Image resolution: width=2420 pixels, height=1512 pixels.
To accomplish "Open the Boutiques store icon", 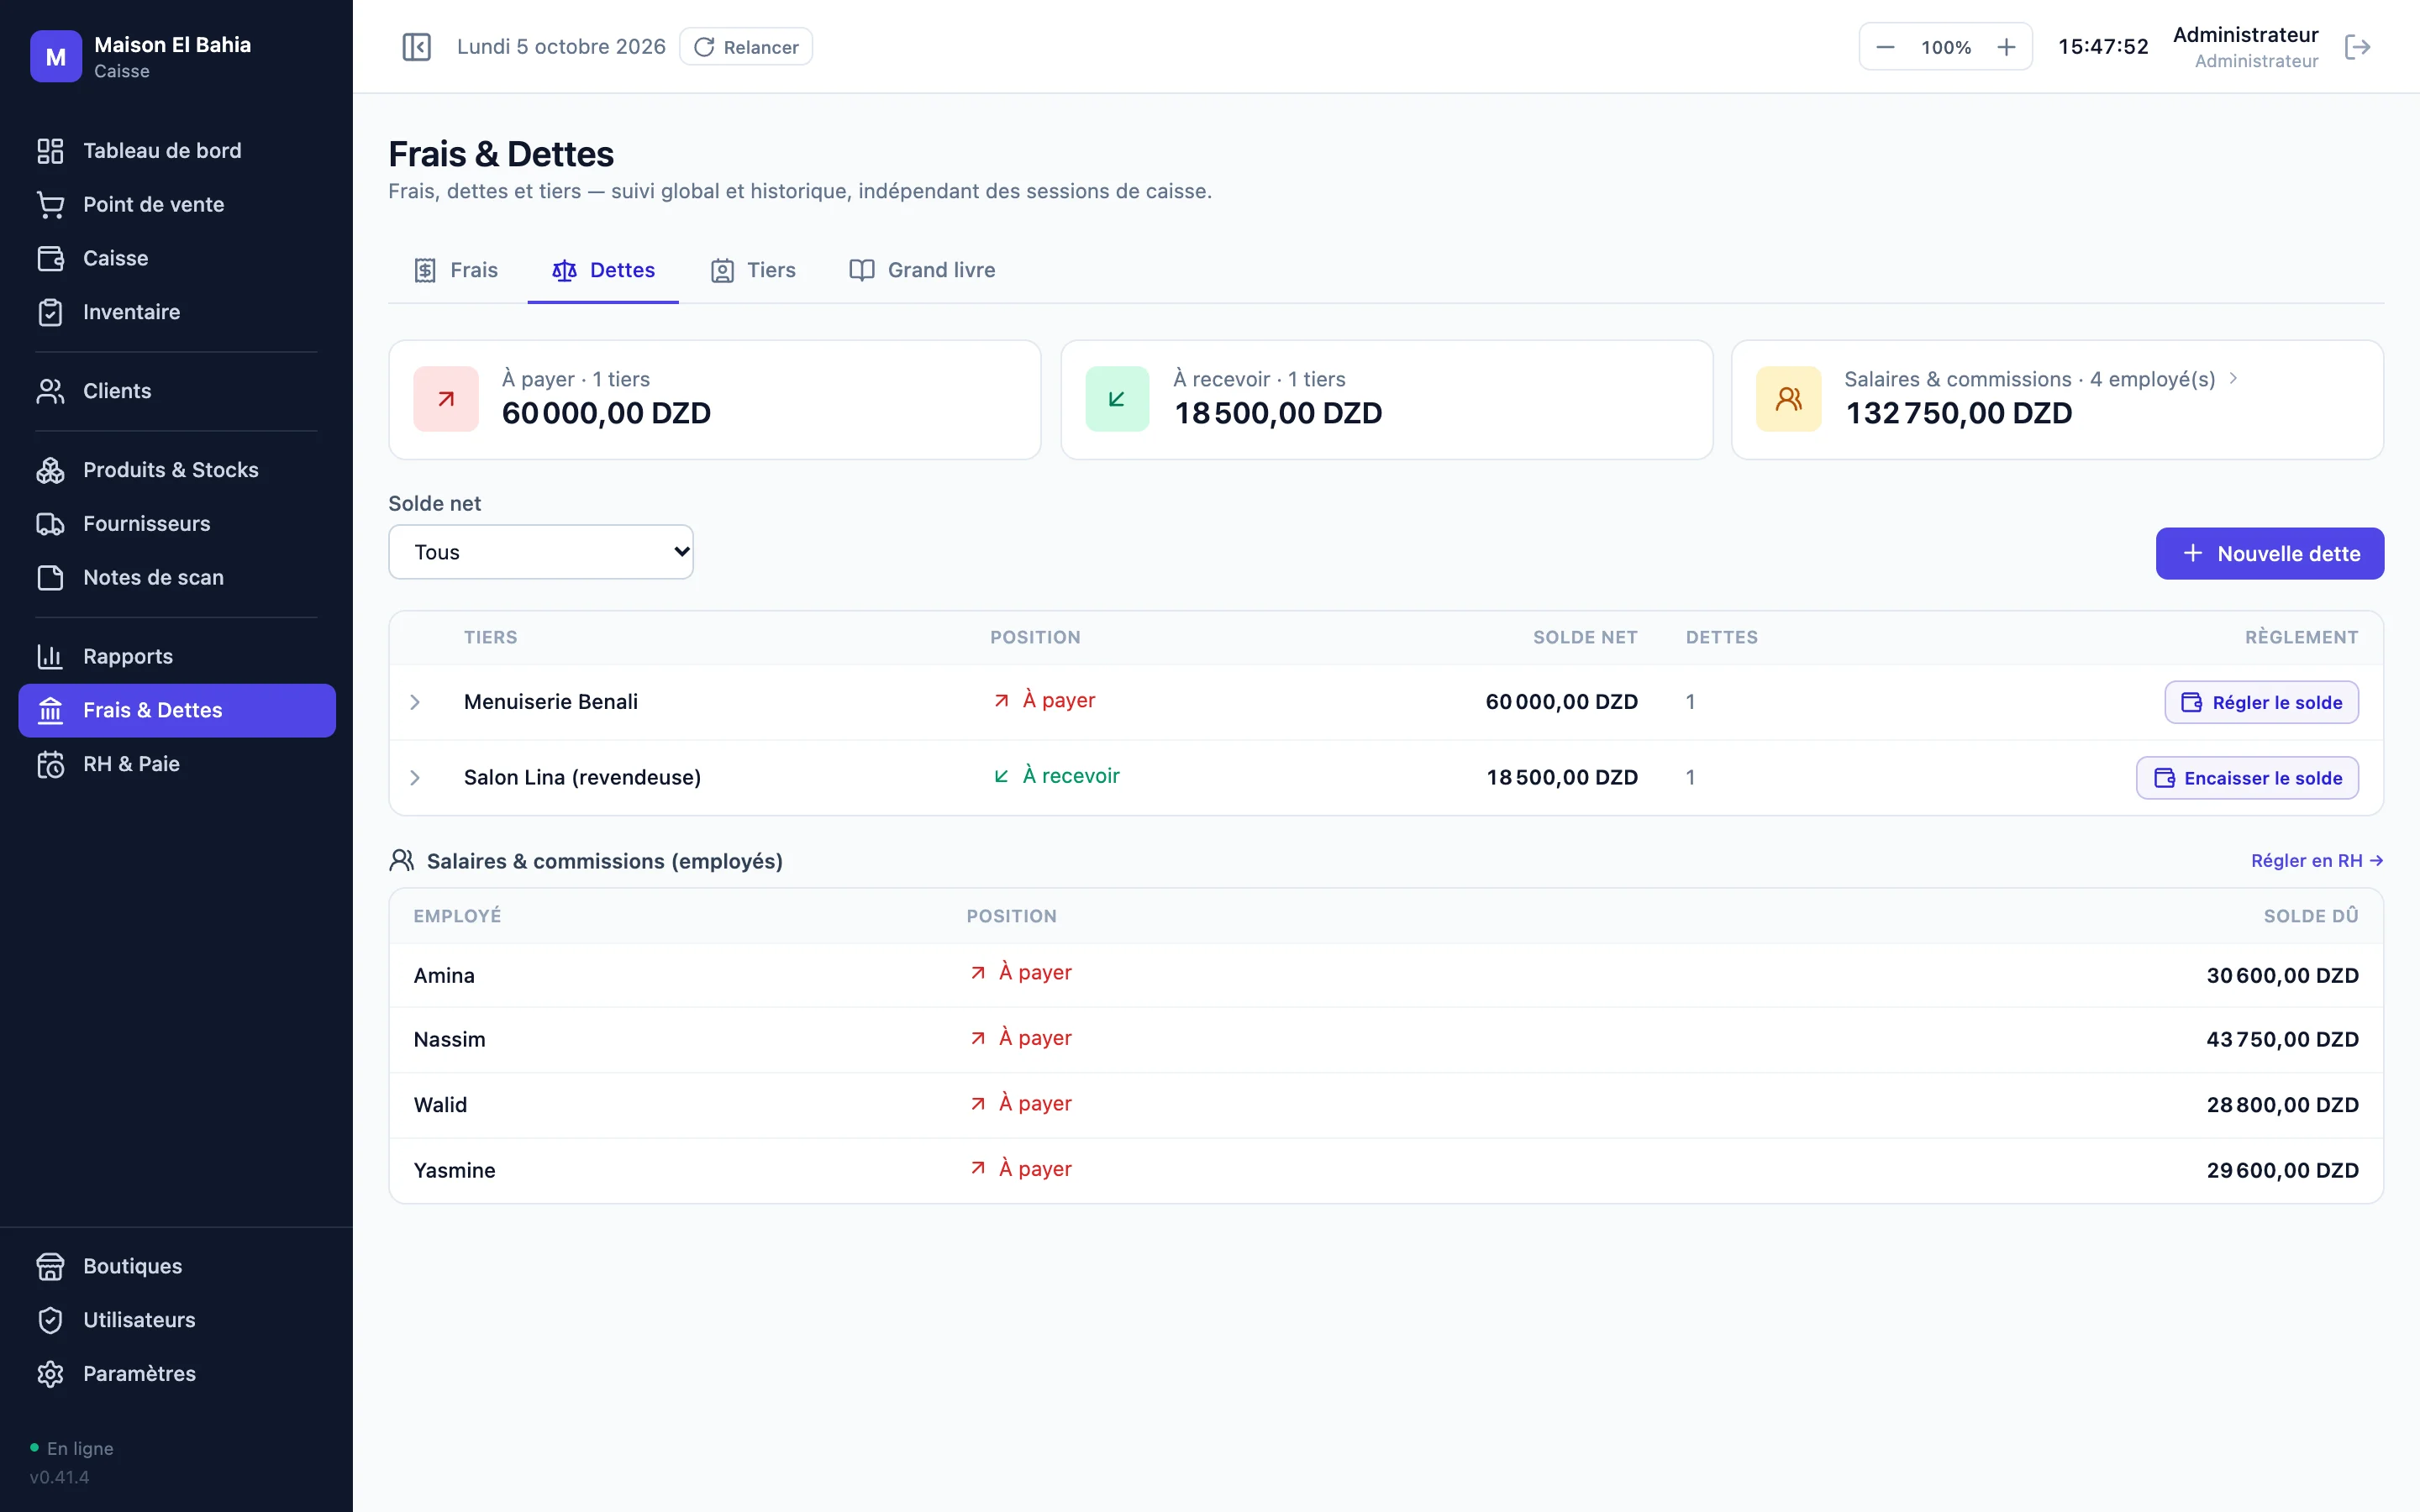I will click(x=50, y=1266).
